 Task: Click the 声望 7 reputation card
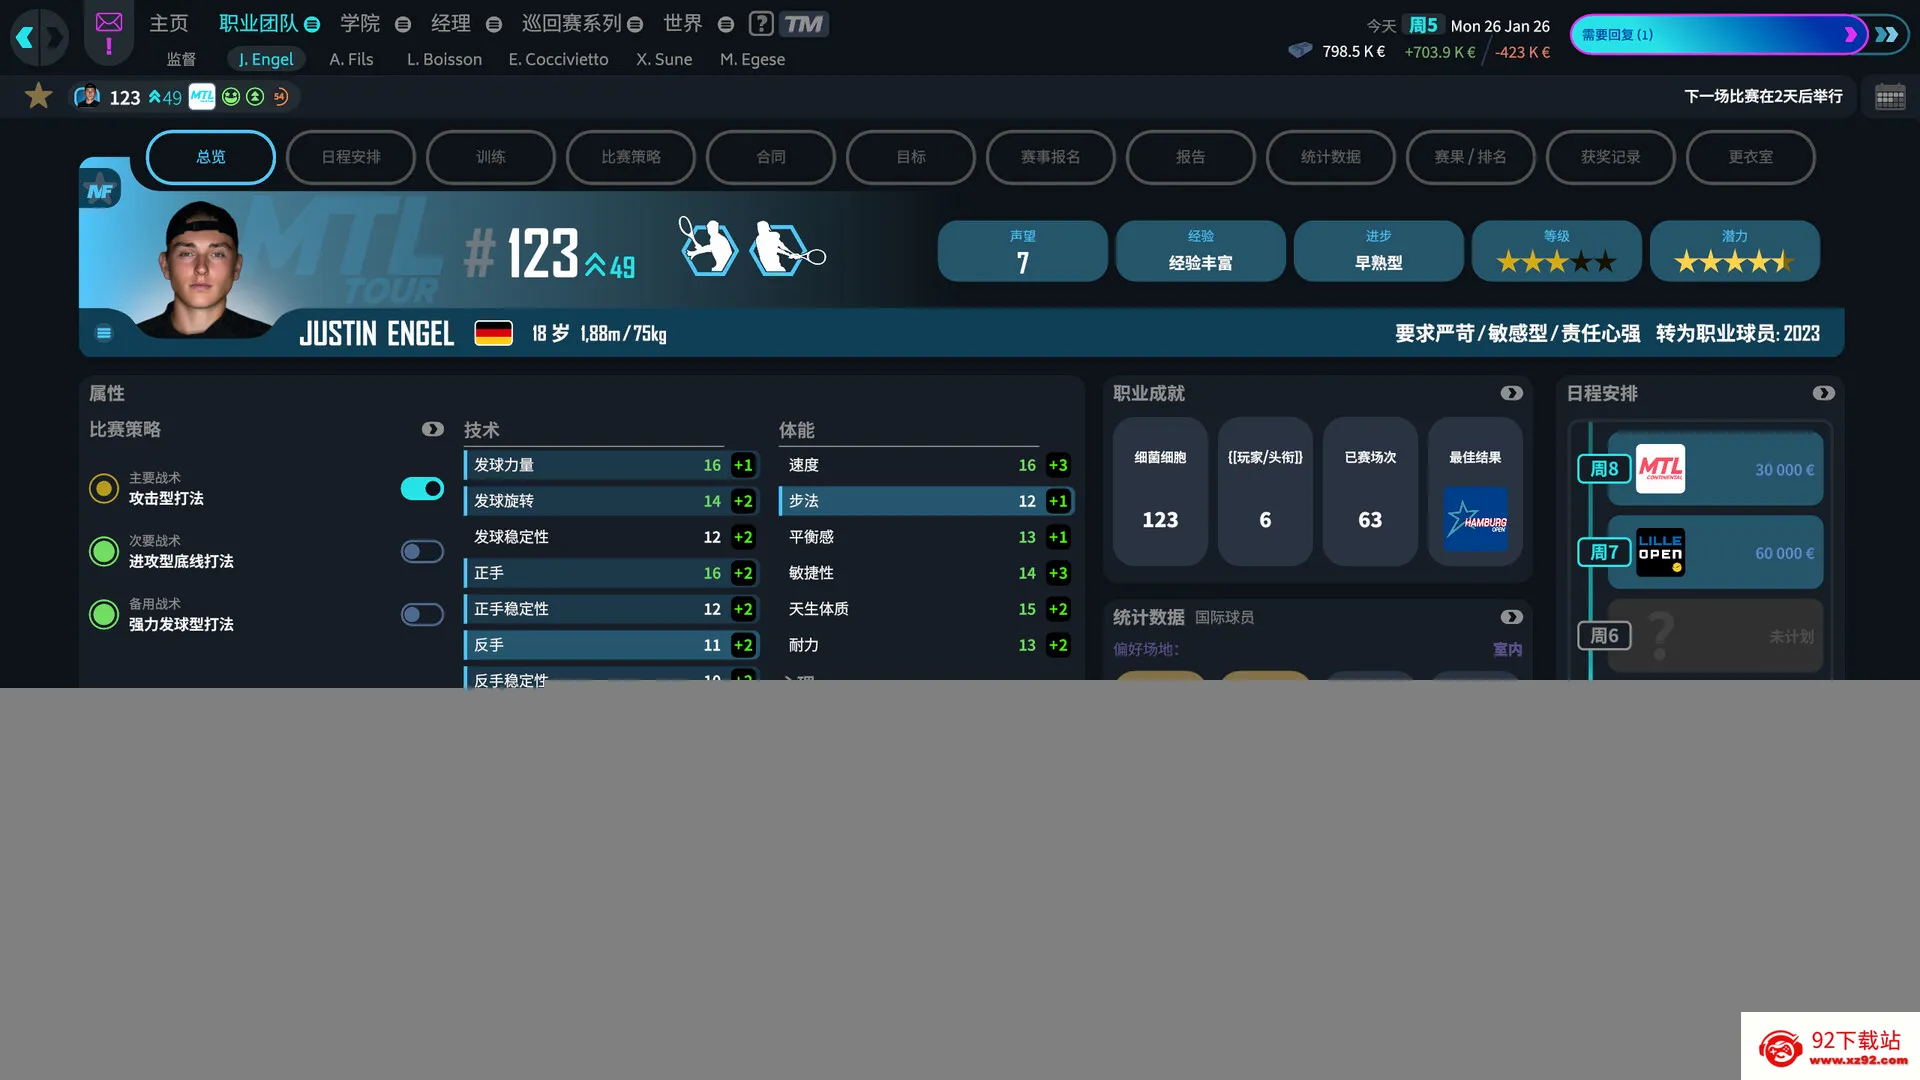(1022, 251)
